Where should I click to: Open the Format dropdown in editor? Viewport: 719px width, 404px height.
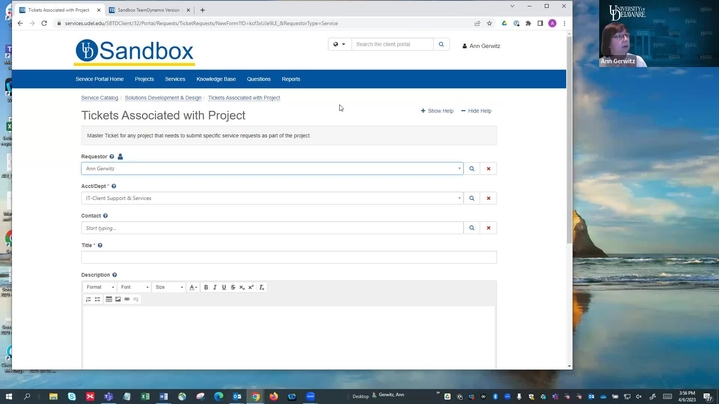coord(100,287)
